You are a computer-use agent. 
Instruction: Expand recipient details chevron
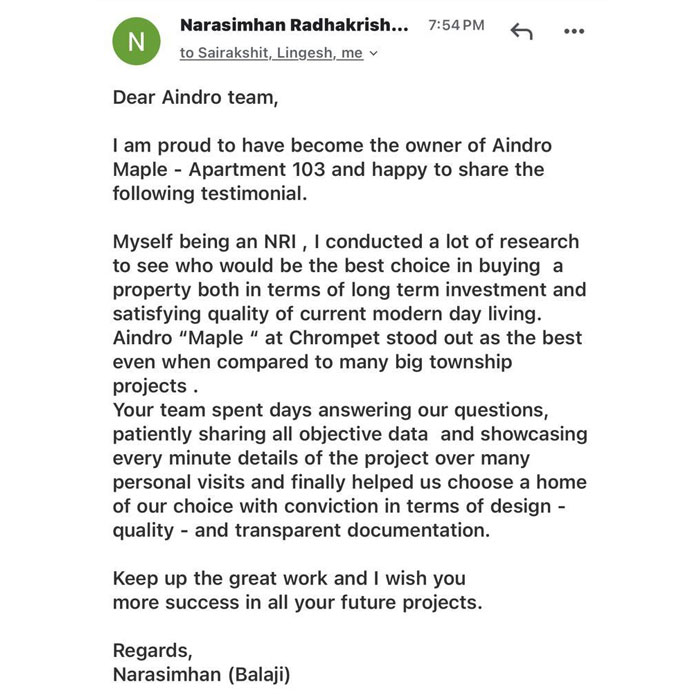tap(374, 54)
